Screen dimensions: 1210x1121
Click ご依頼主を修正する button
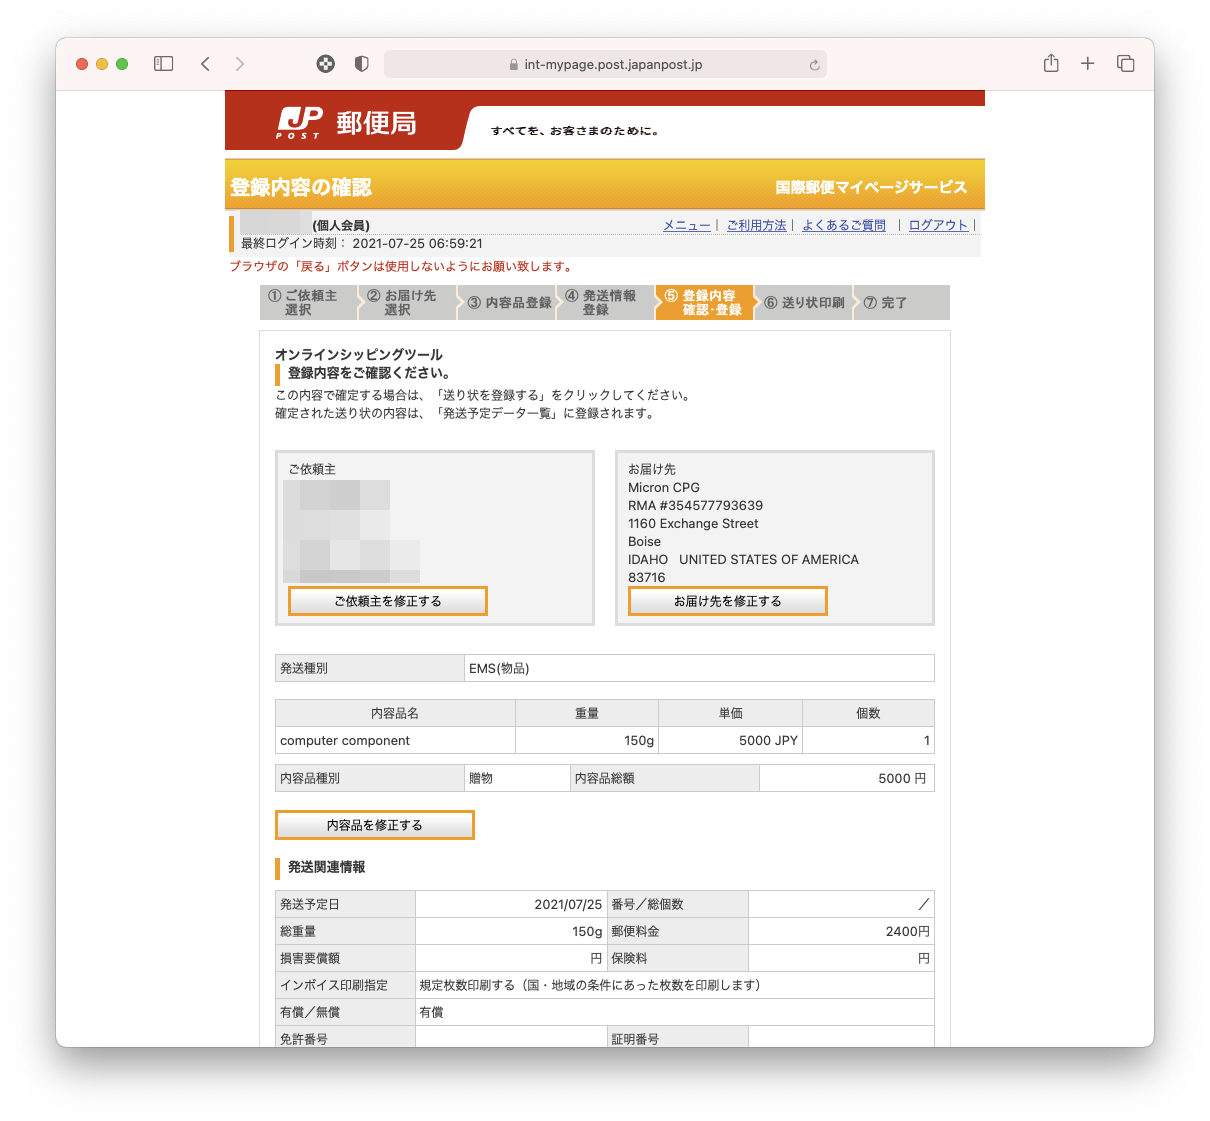[x=388, y=601]
